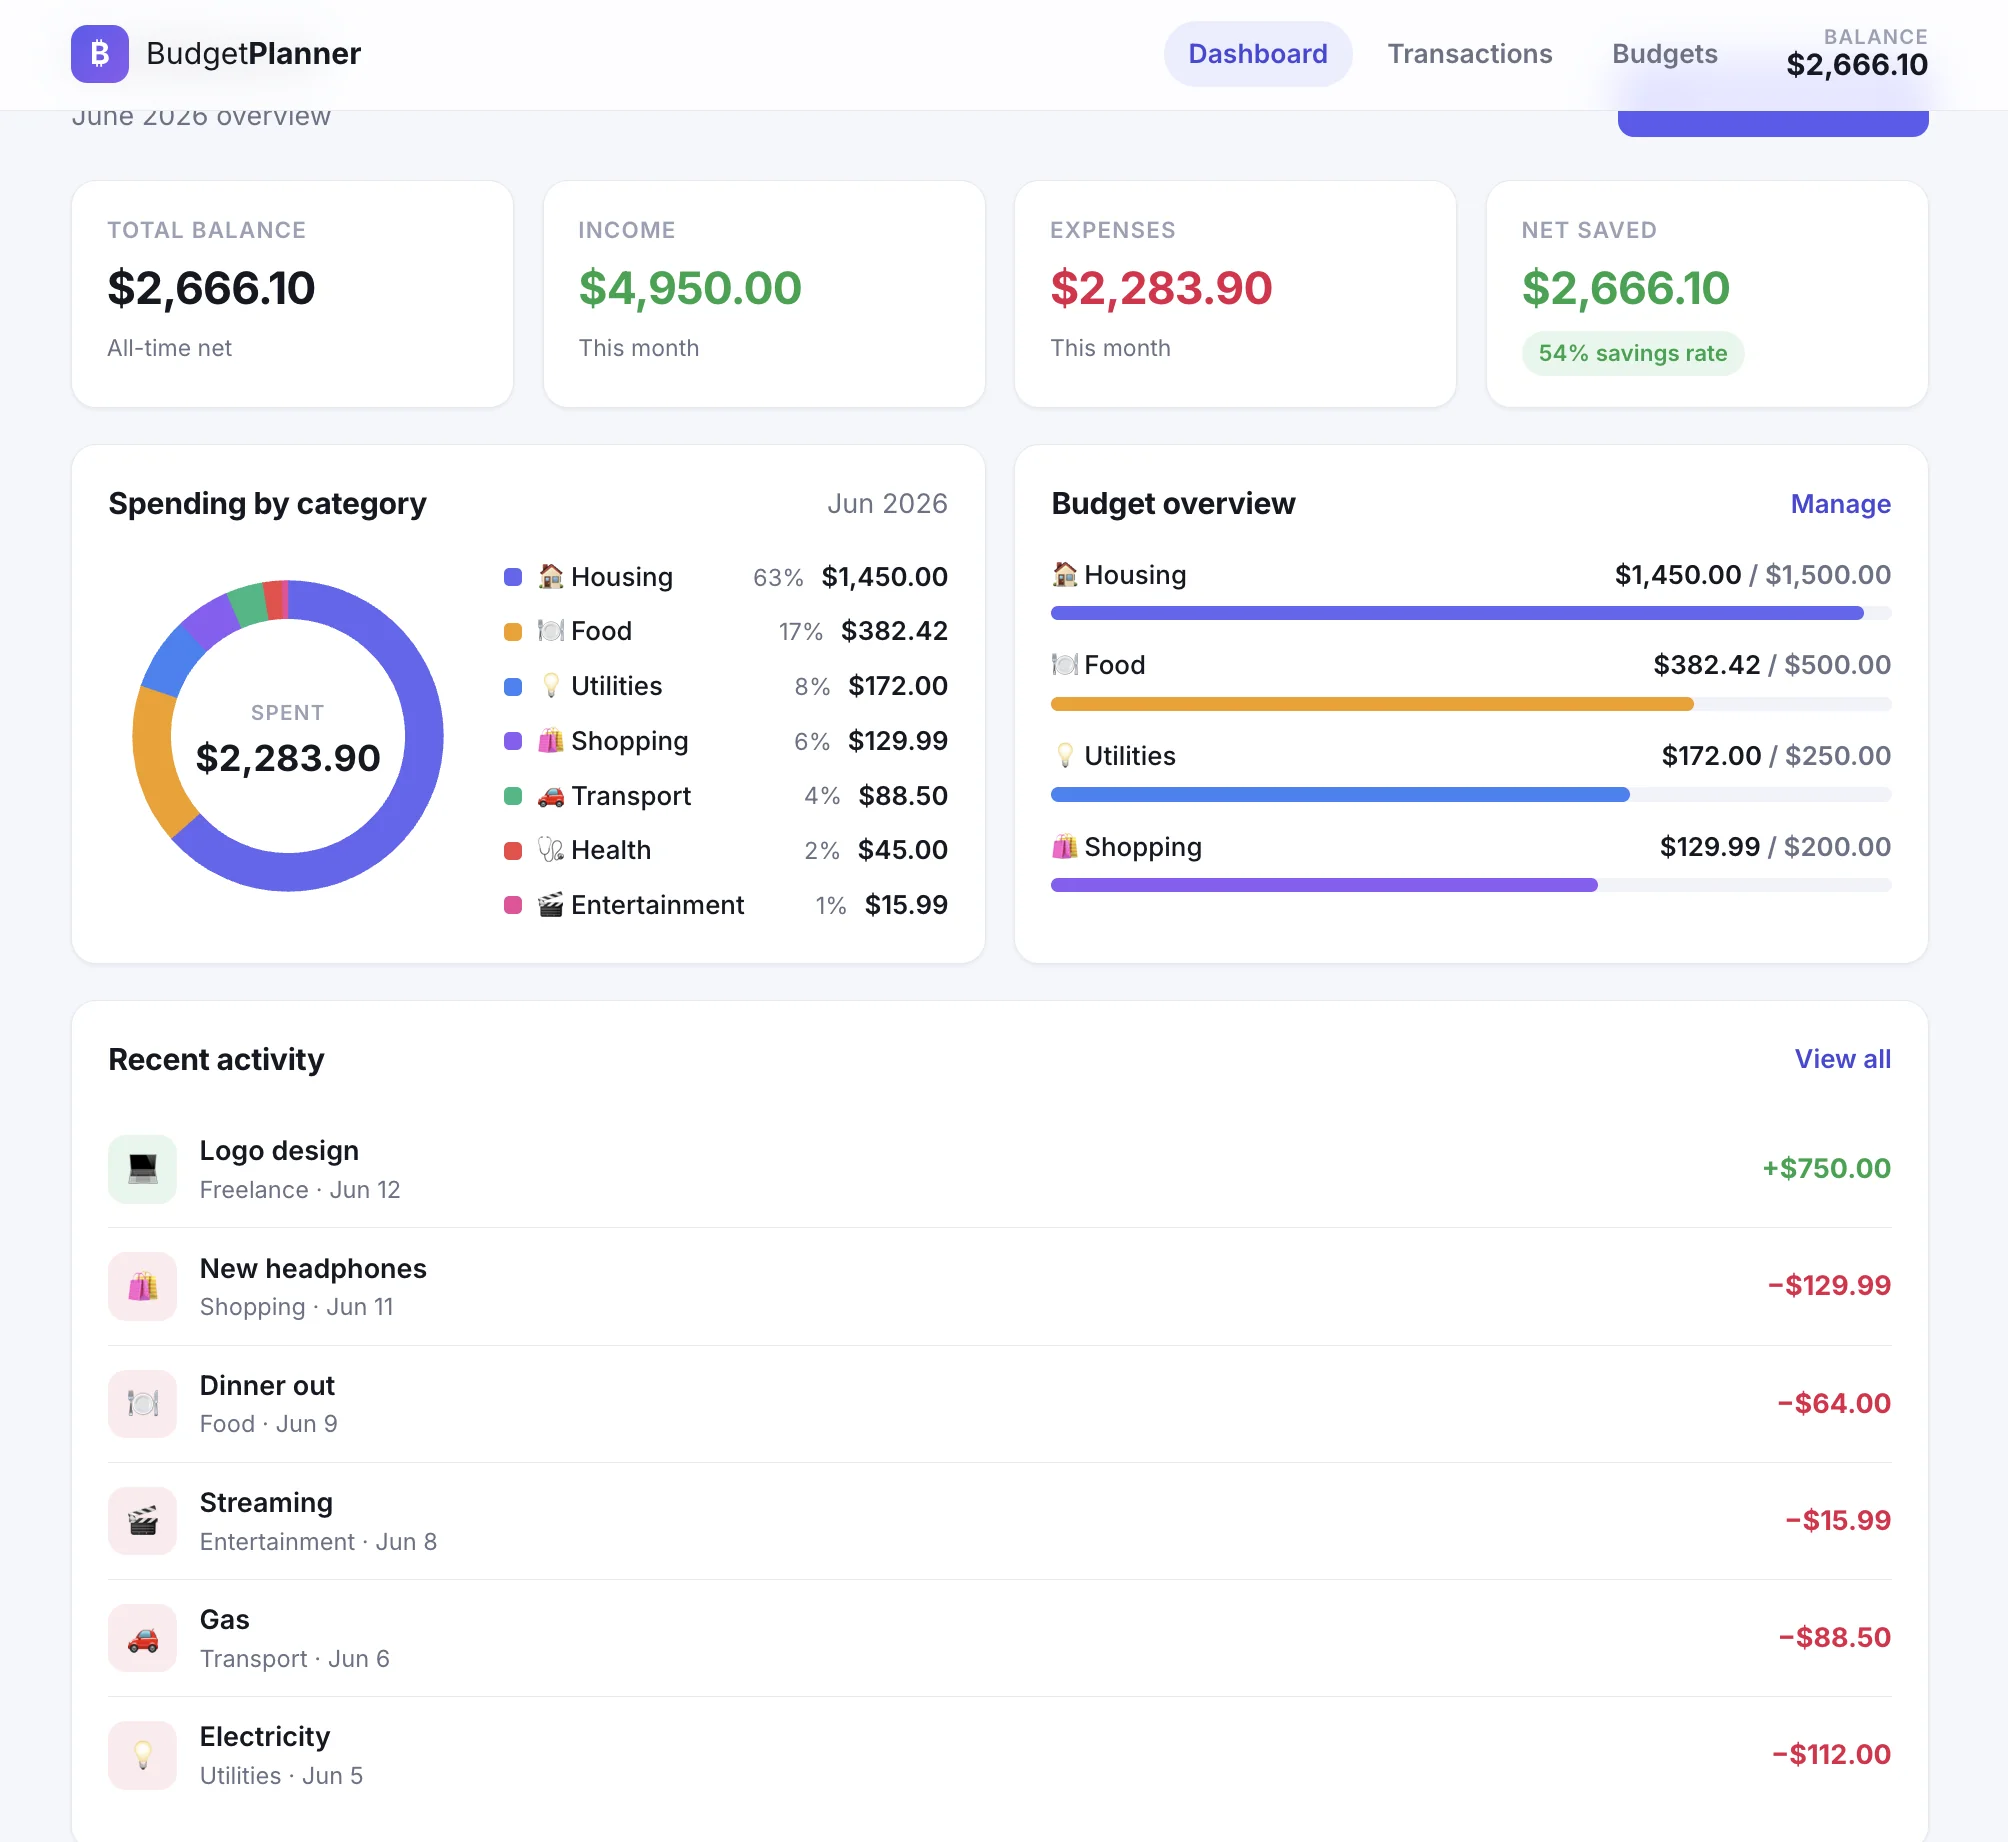Open View all recent activity
The image size is (2008, 1842).
pyautogui.click(x=1843, y=1059)
